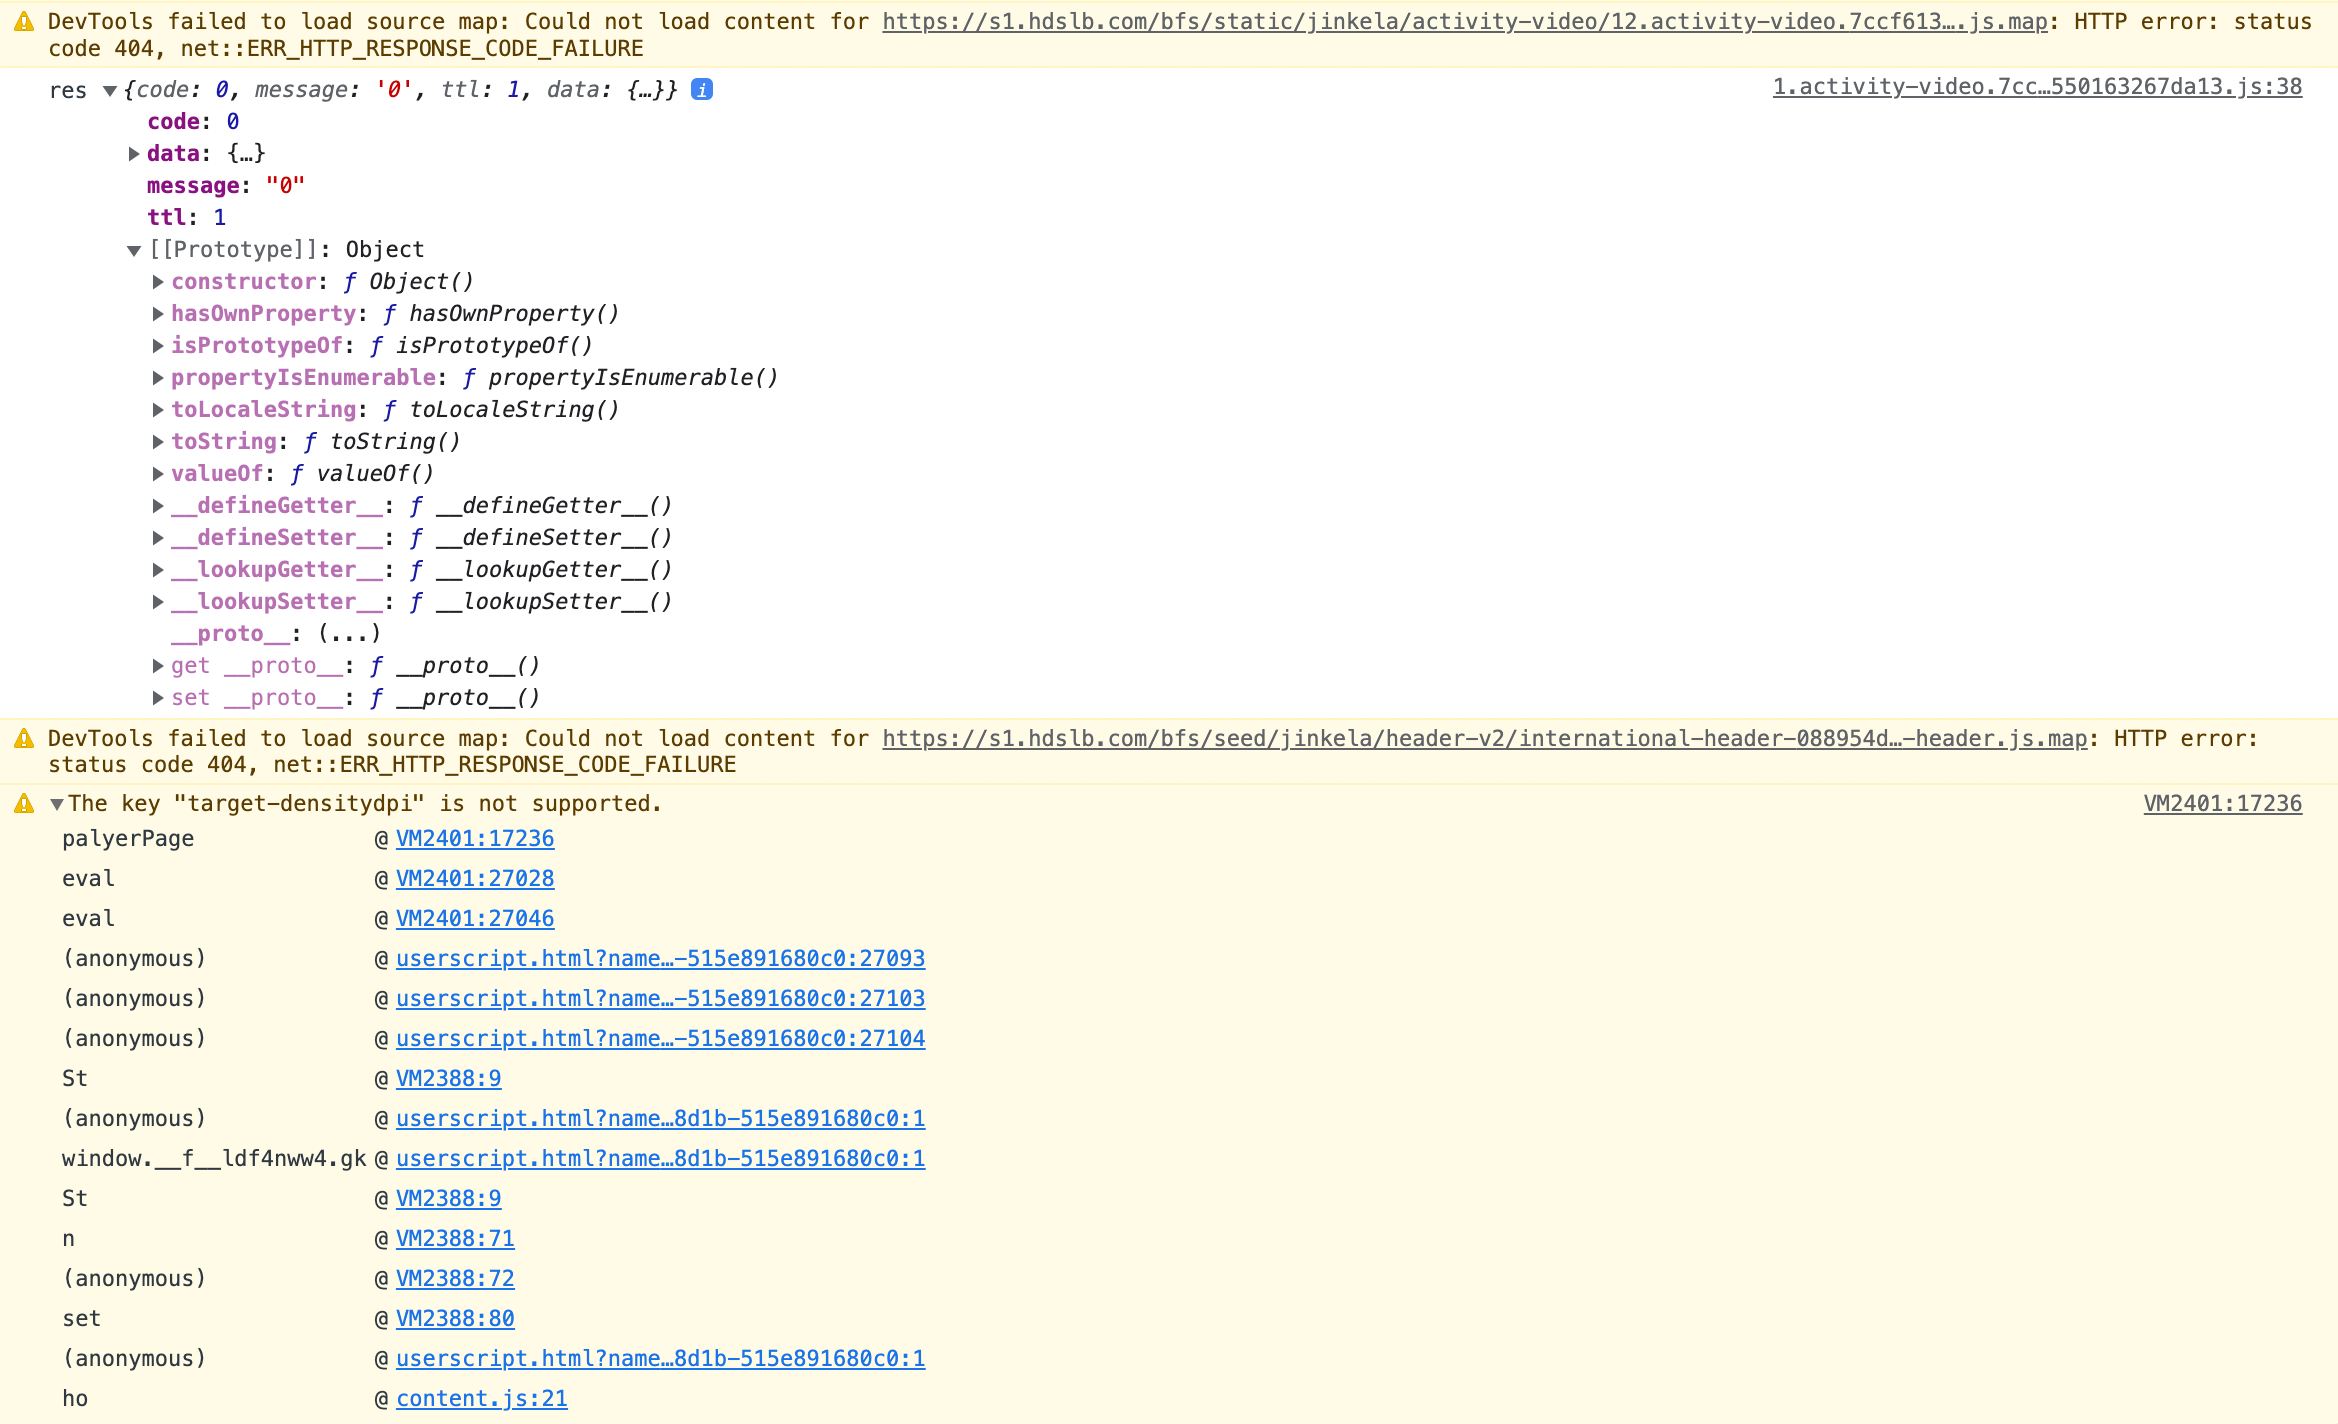This screenshot has width=2338, height=1424.
Task: Expand the __defineGetter__ entry
Action: pyautogui.click(x=158, y=506)
